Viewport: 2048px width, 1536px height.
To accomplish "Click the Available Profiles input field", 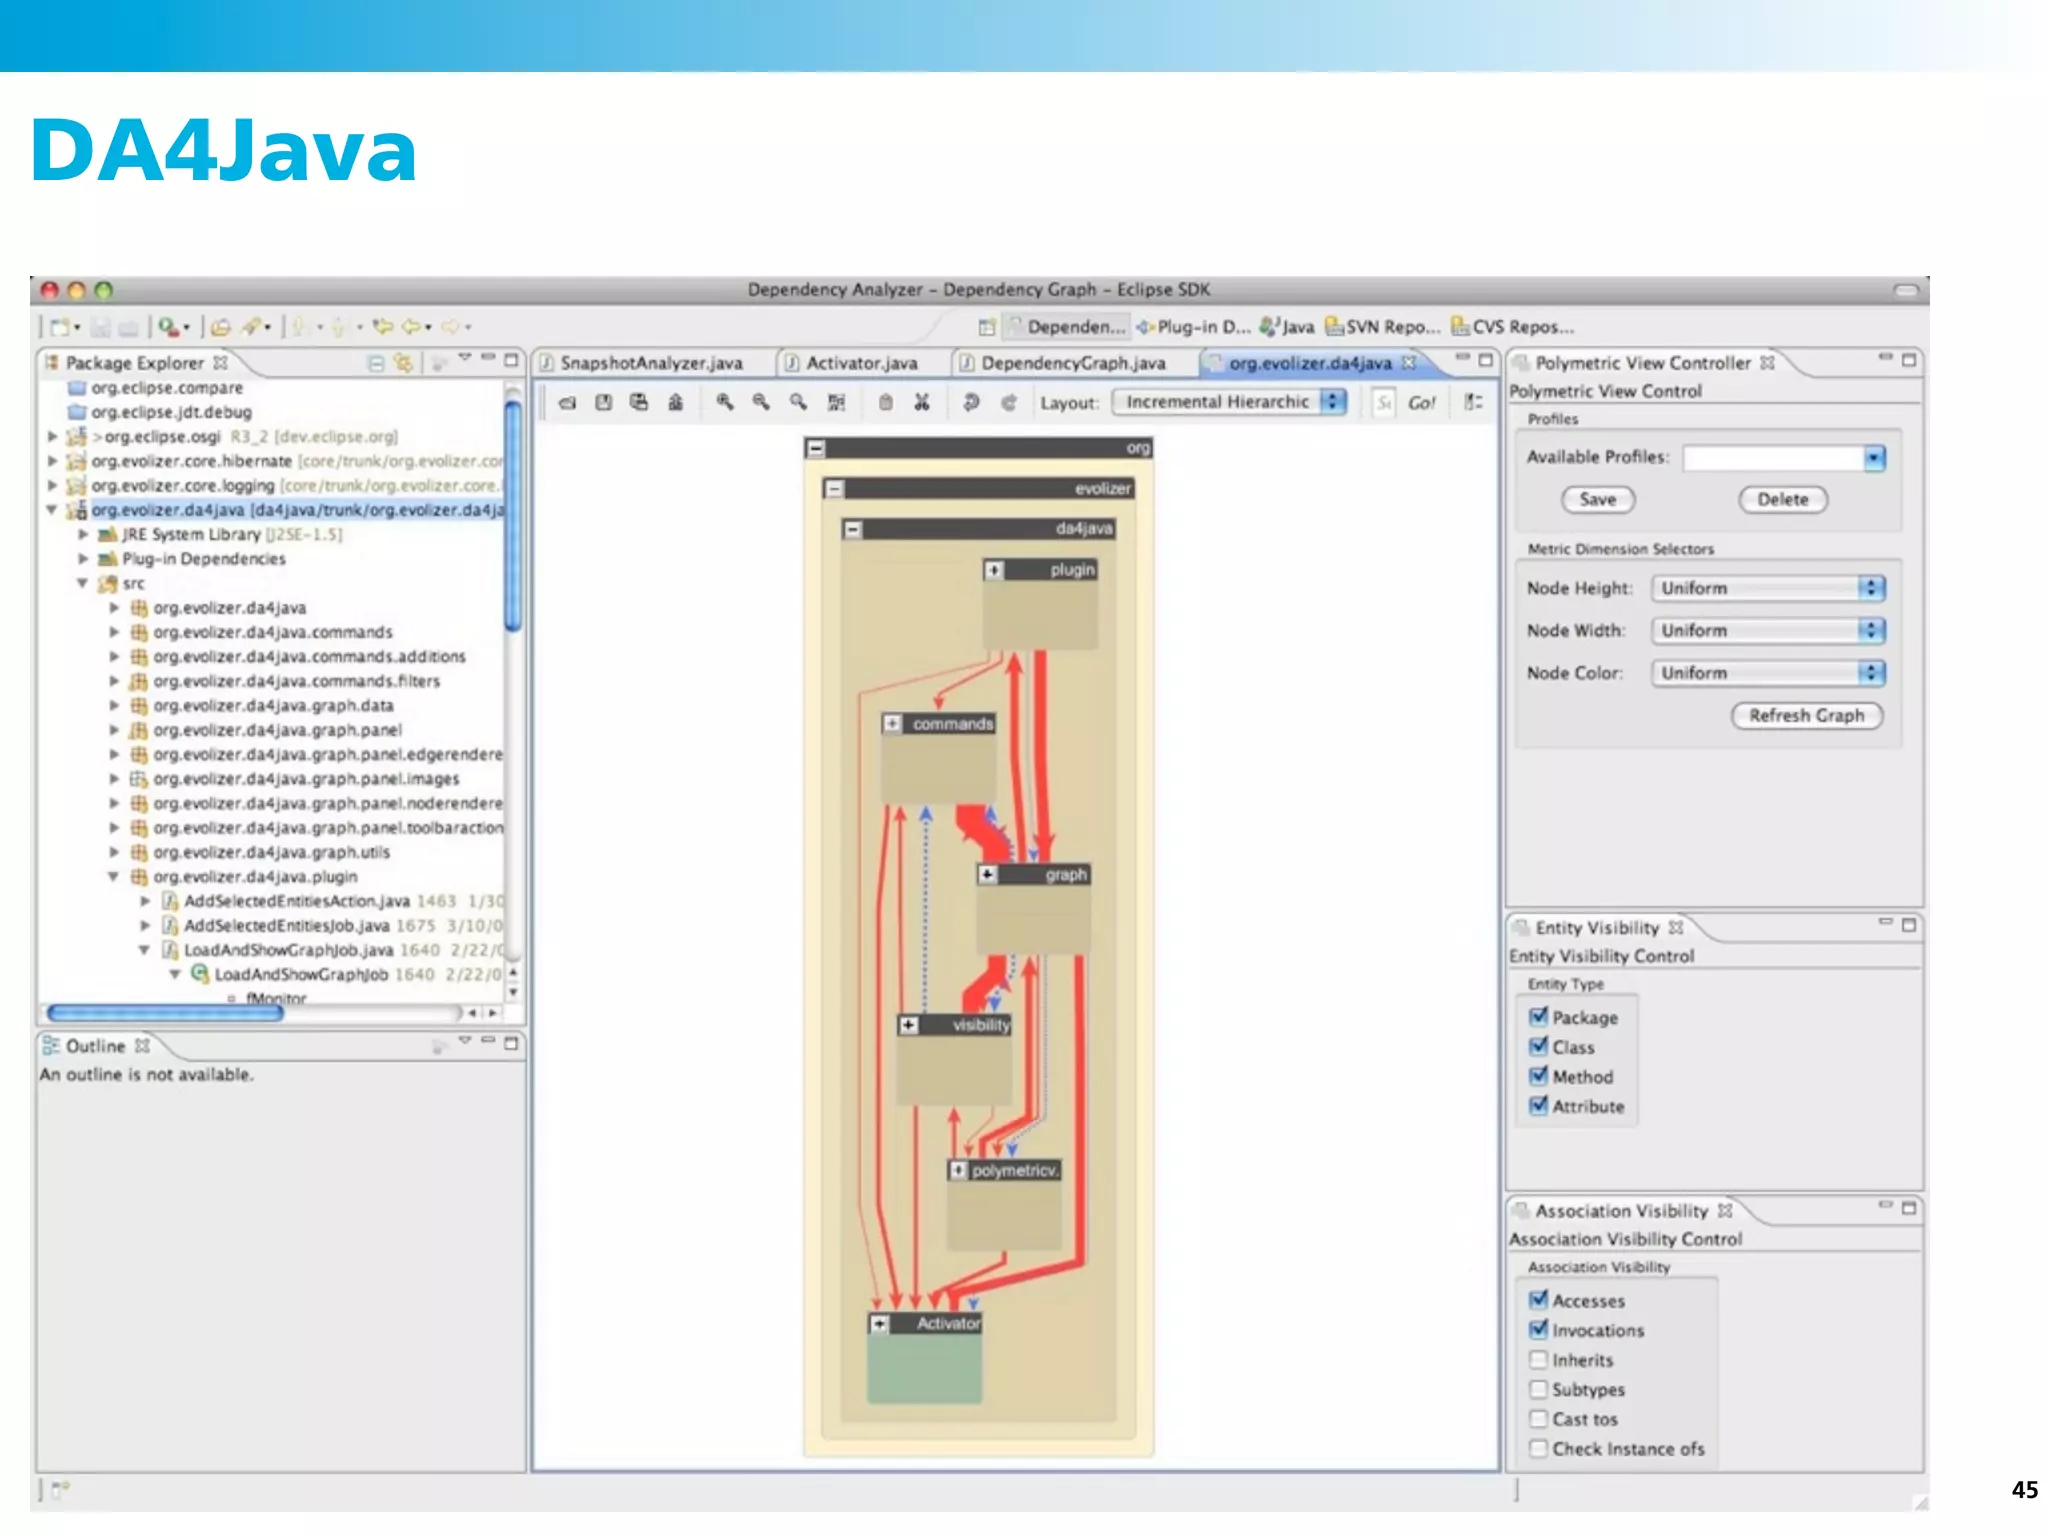I will (x=1772, y=458).
